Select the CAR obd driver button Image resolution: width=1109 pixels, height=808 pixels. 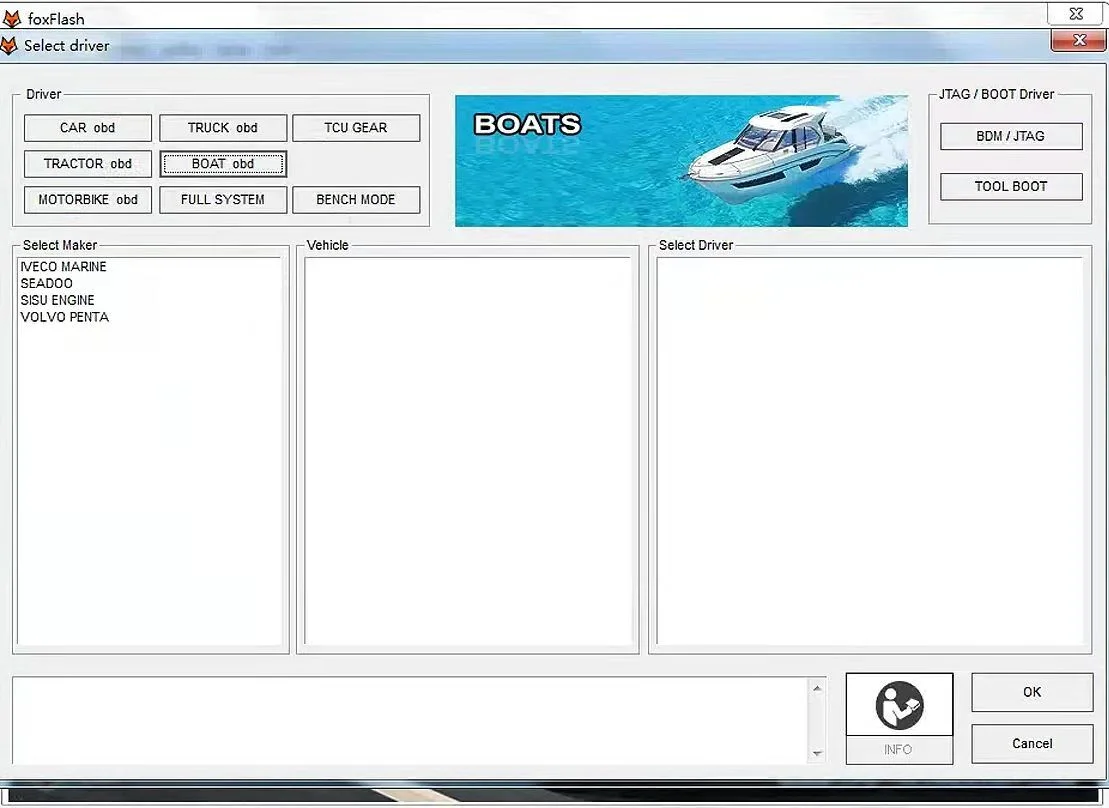point(88,128)
